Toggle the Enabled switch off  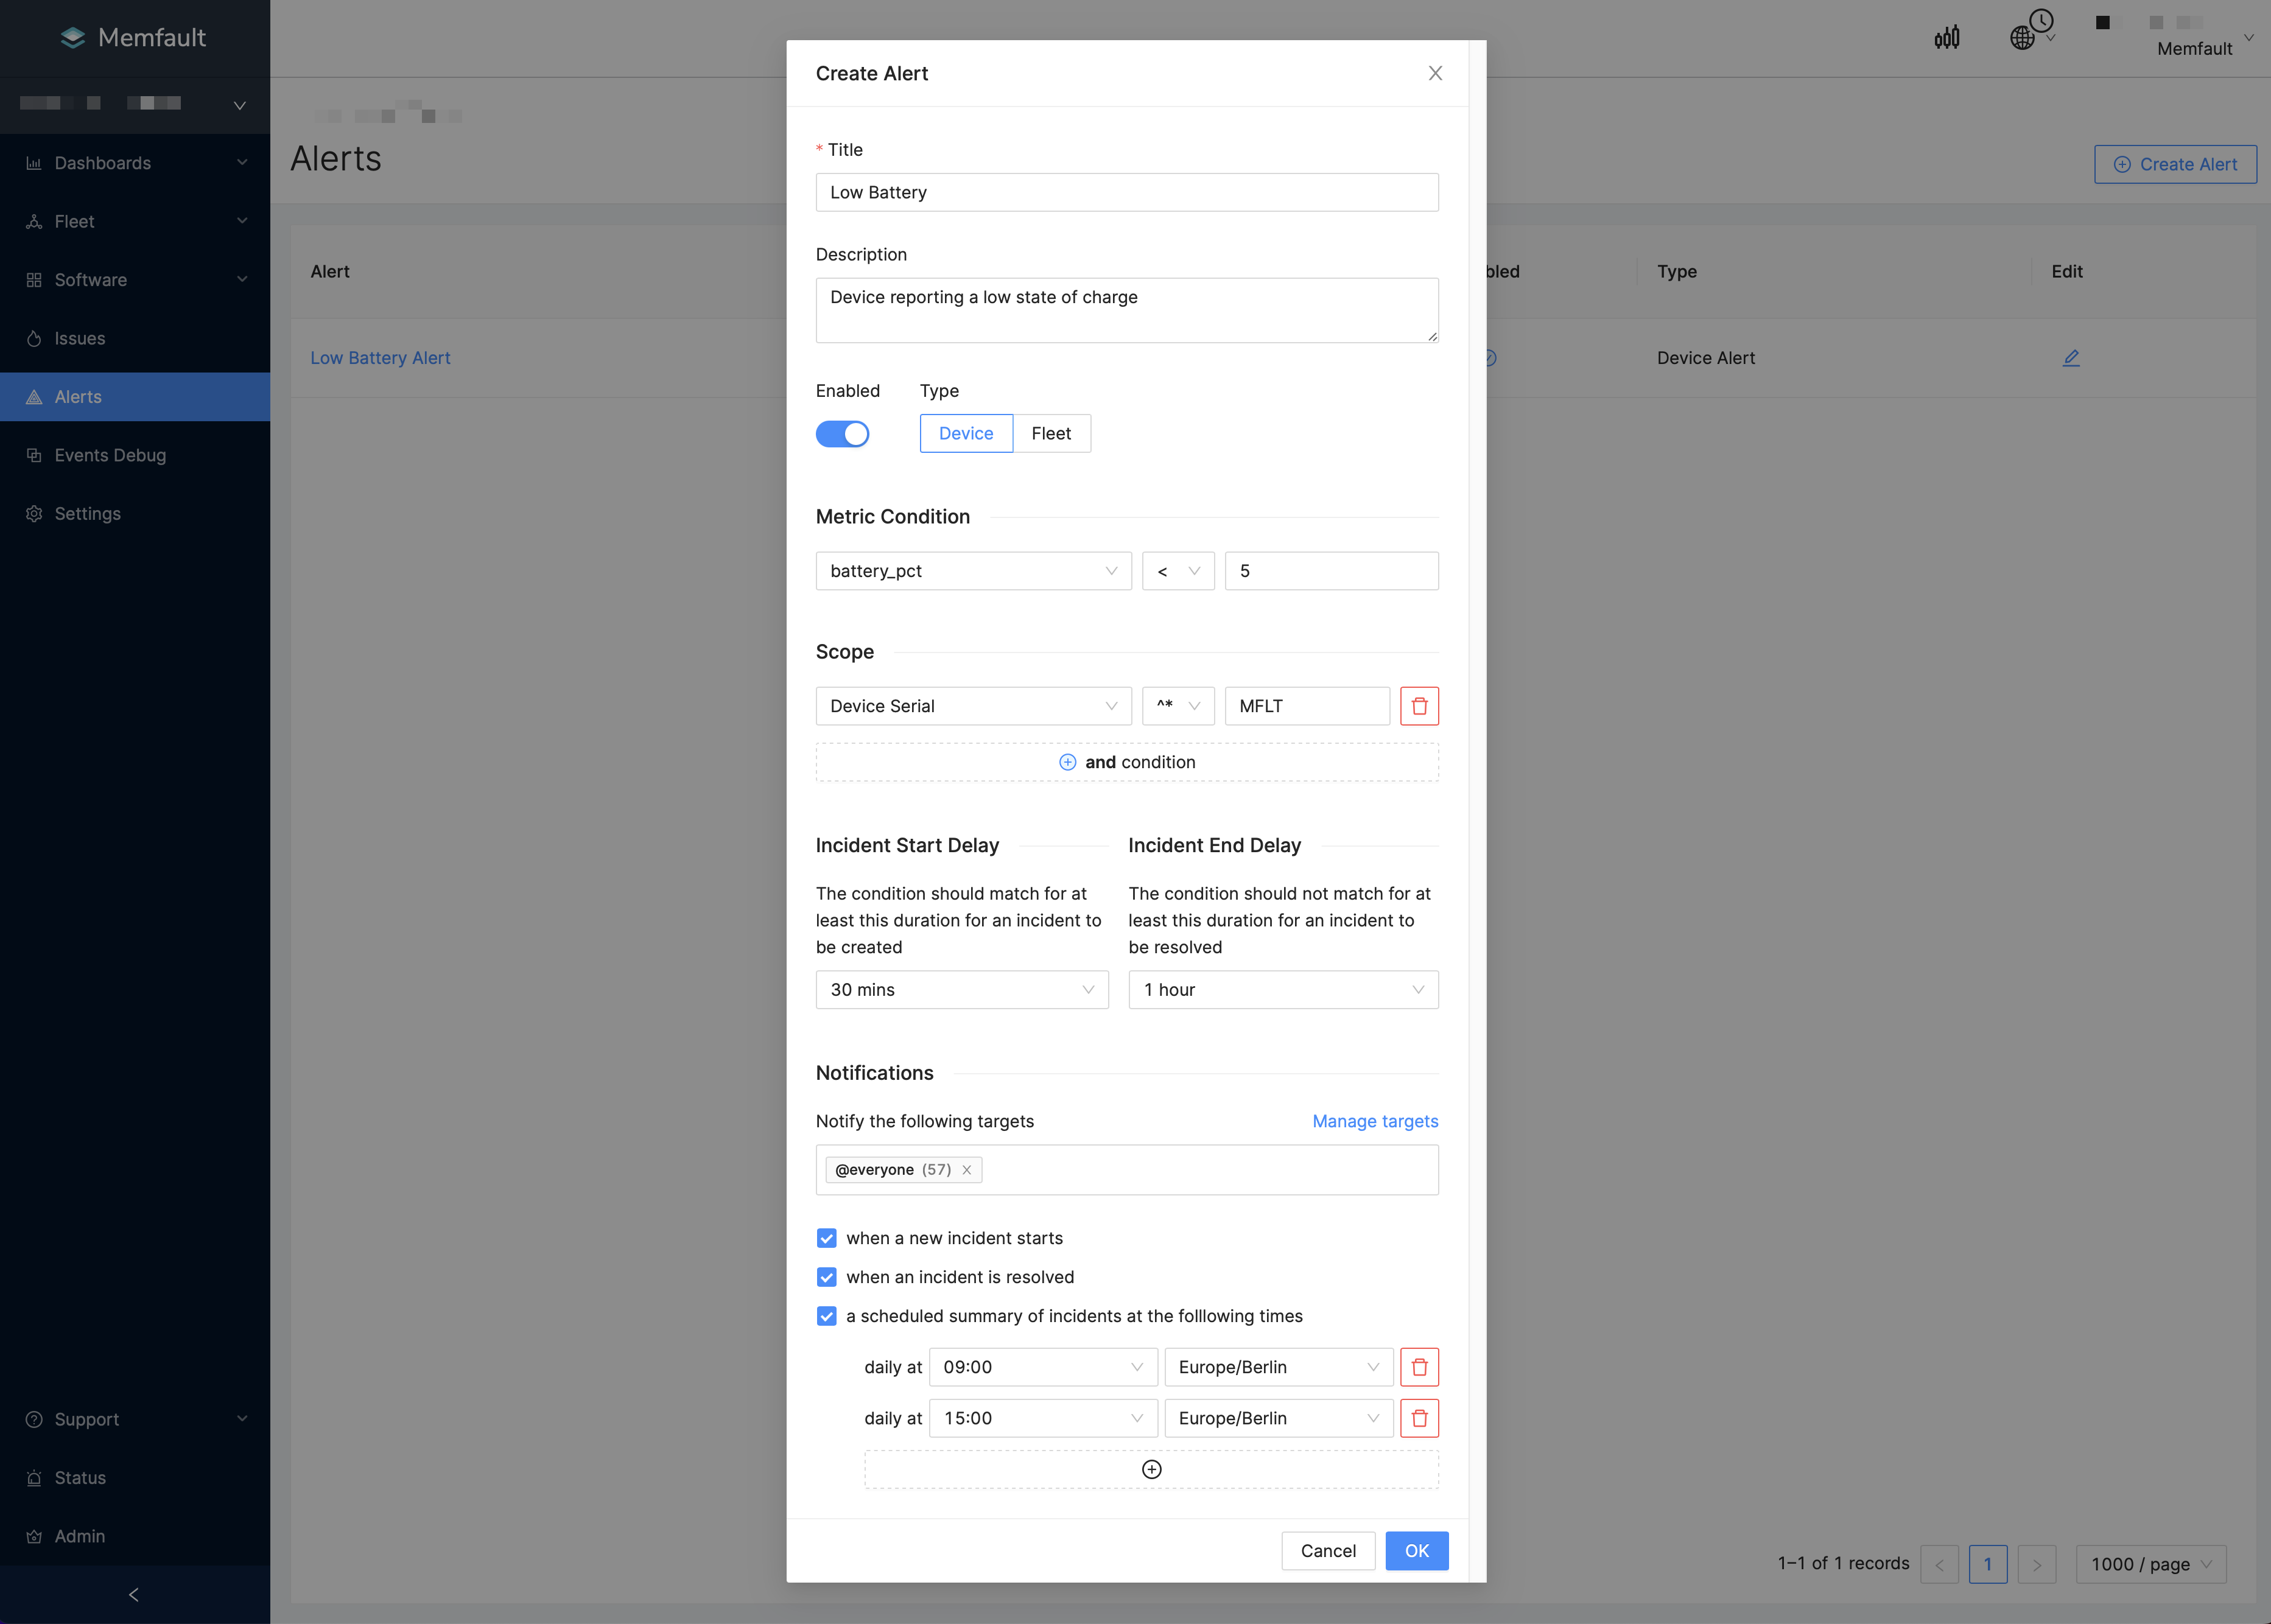coord(842,434)
